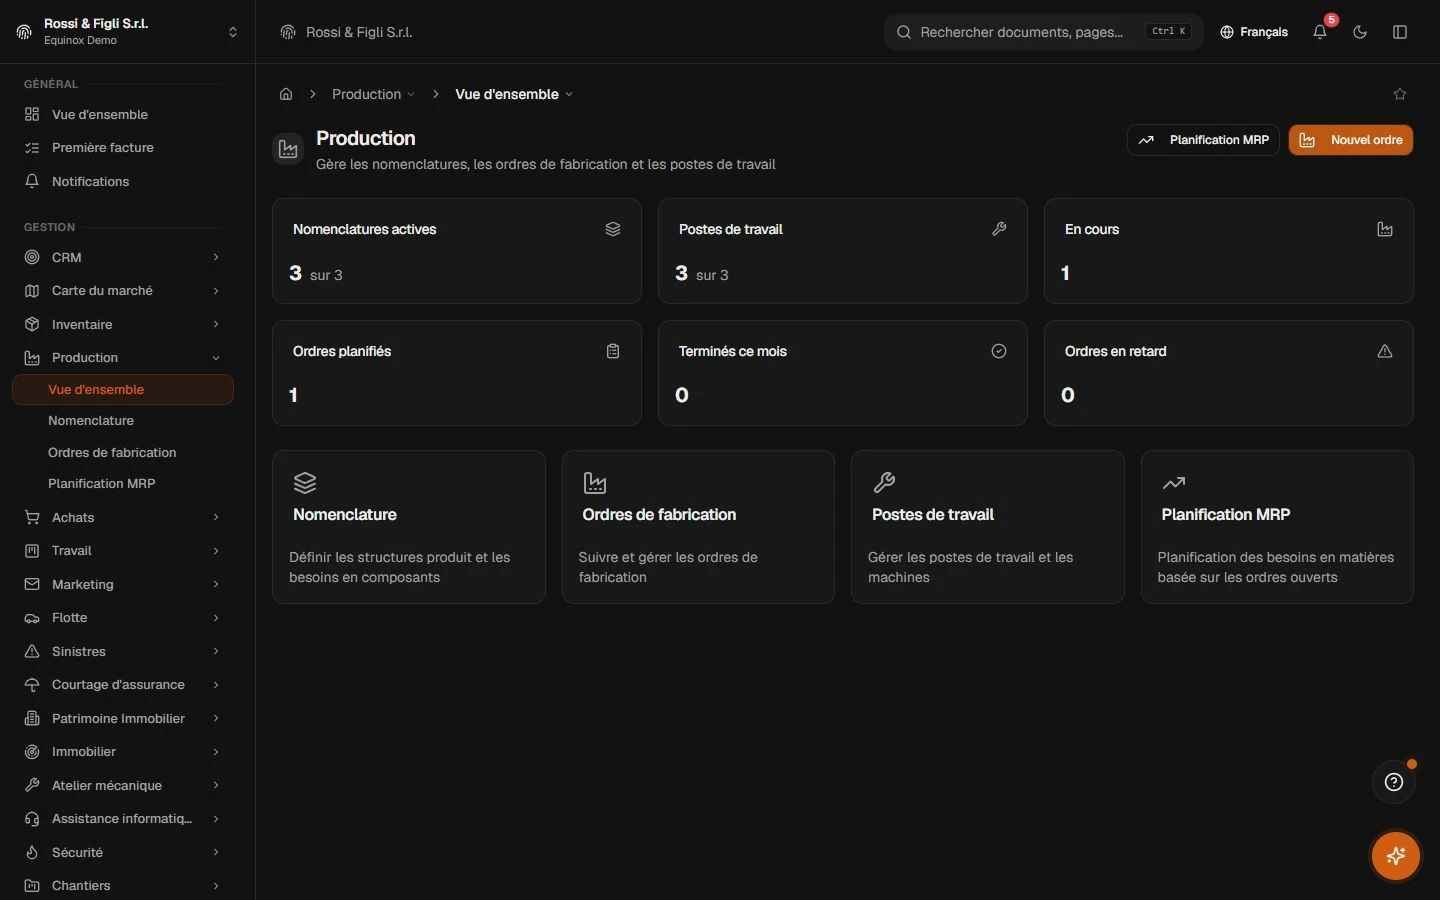Open Ordres de fabrication in sidebar submenu
Image resolution: width=1440 pixels, height=900 pixels.
pyautogui.click(x=123, y=452)
